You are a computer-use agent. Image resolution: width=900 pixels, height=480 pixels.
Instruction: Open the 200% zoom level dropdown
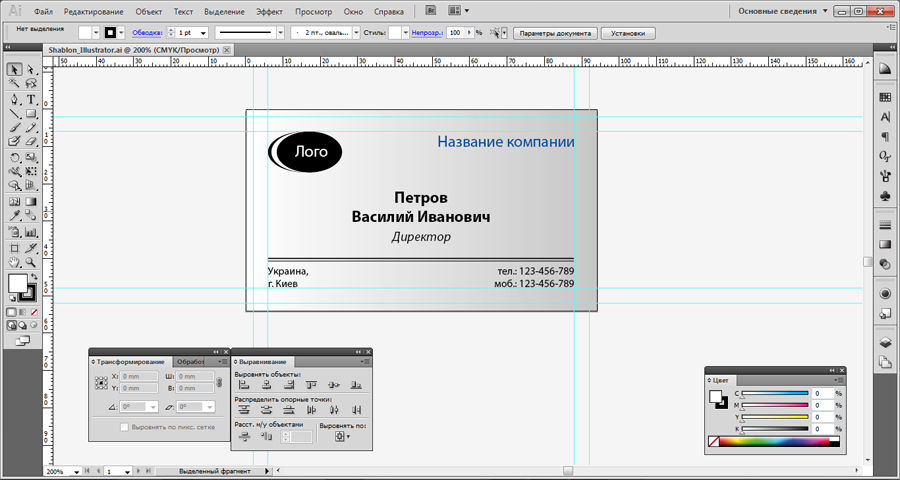[x=77, y=472]
